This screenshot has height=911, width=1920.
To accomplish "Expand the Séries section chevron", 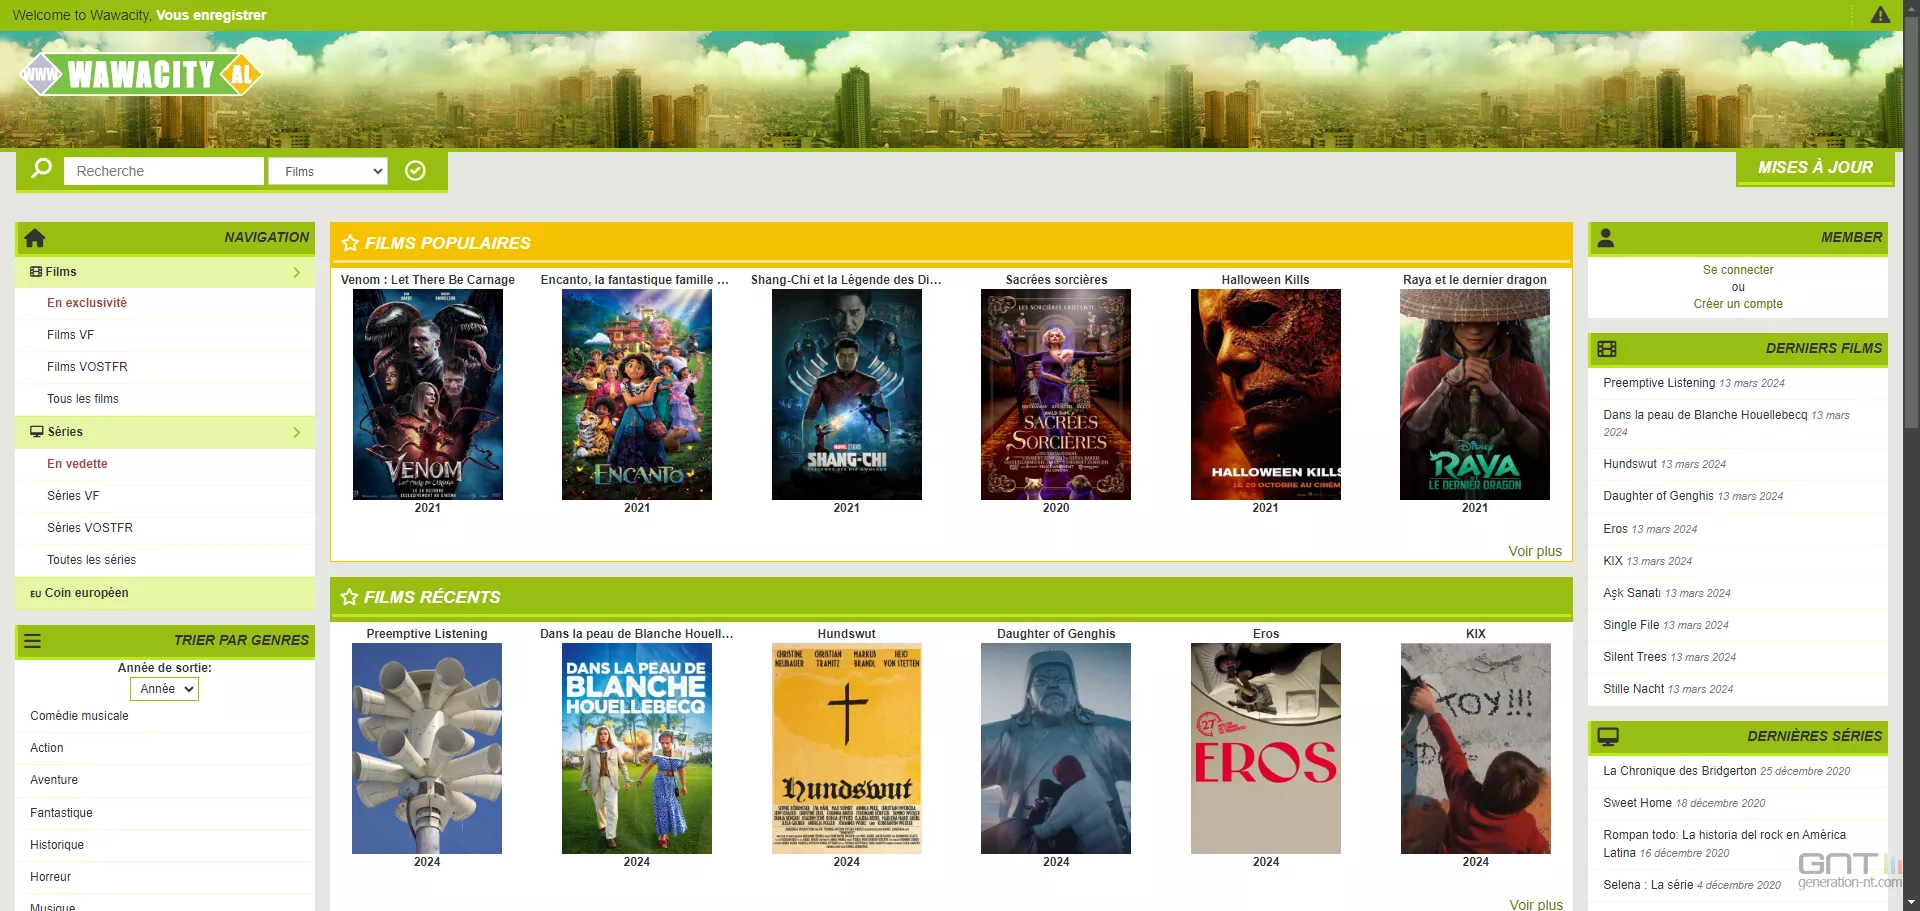I will [x=297, y=432].
